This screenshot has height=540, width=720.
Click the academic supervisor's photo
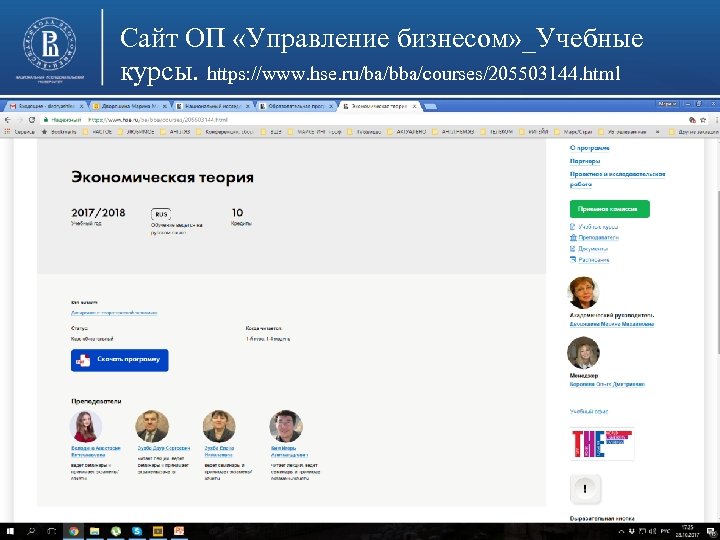[x=583, y=292]
